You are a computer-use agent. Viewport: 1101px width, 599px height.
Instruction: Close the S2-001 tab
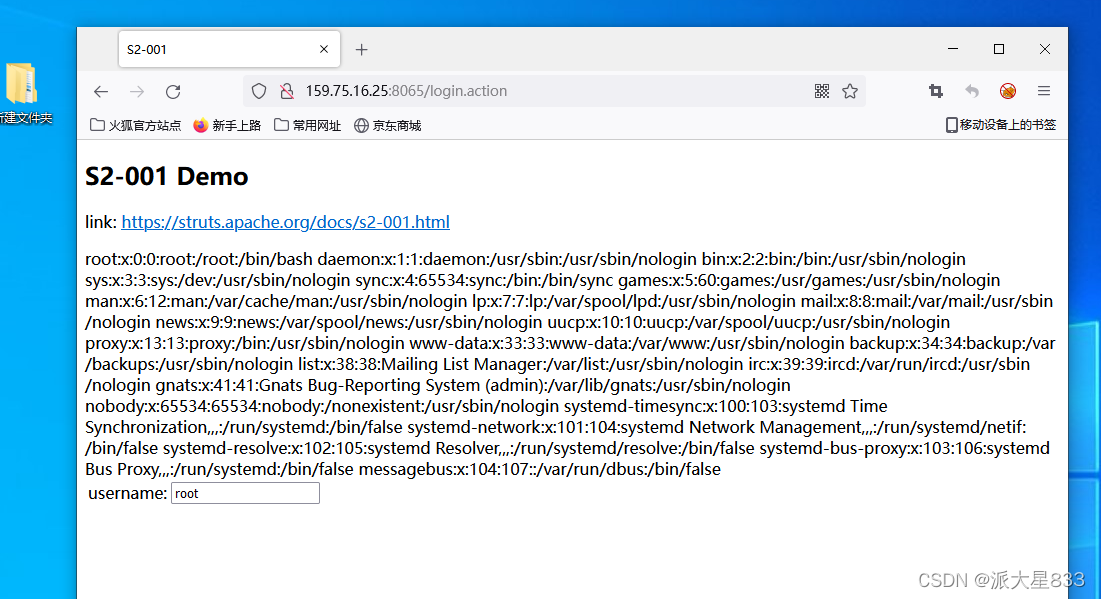324,49
